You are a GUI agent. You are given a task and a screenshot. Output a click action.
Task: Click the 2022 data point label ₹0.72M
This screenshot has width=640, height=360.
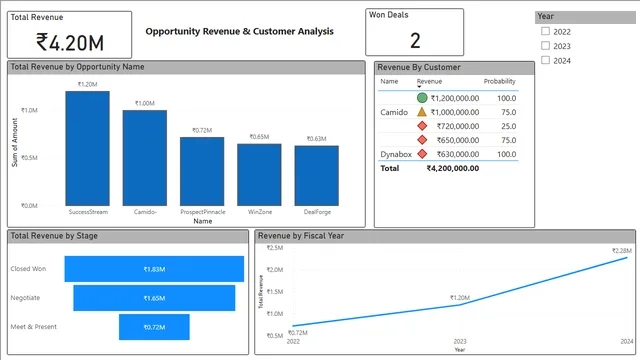pos(298,333)
